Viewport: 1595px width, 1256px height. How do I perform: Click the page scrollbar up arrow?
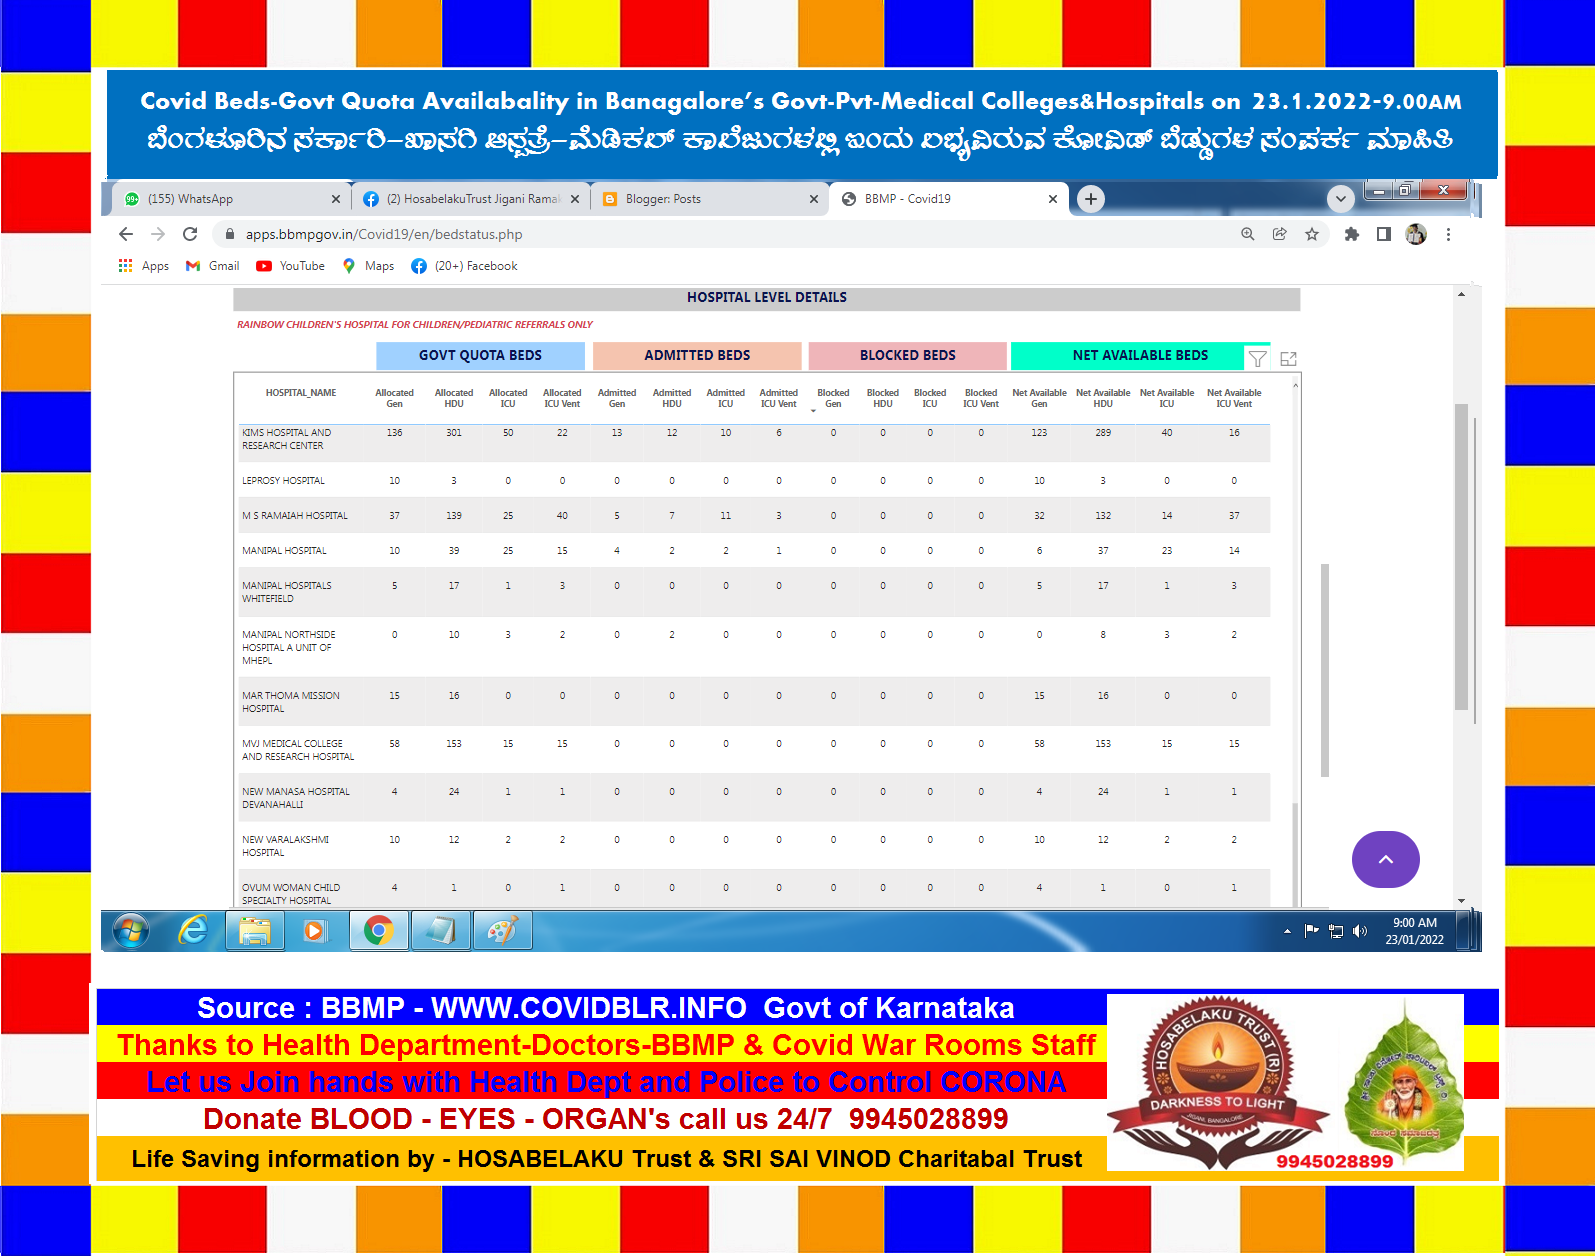tap(1461, 294)
